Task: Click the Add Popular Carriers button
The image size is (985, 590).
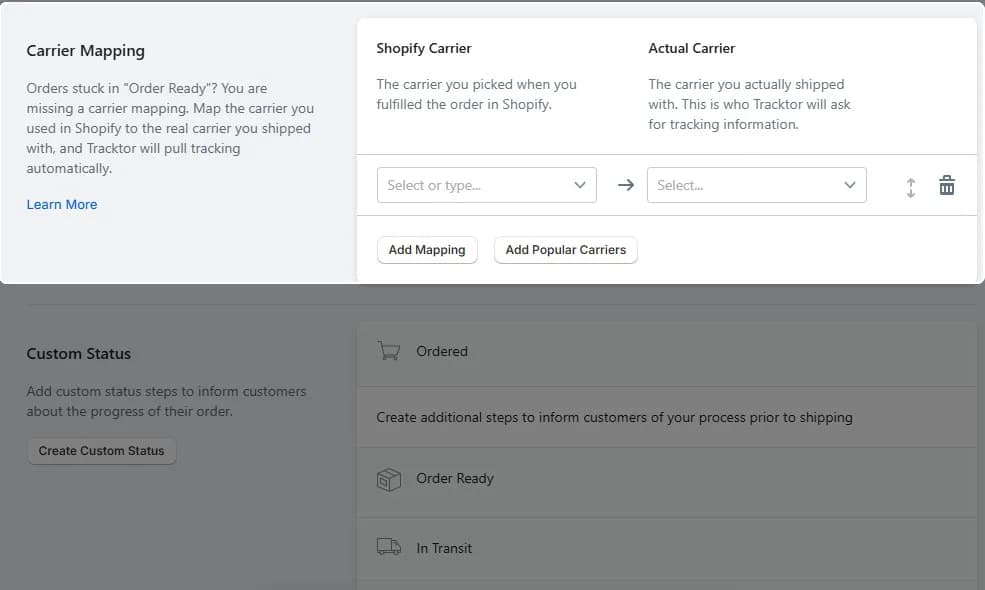Action: [x=566, y=250]
